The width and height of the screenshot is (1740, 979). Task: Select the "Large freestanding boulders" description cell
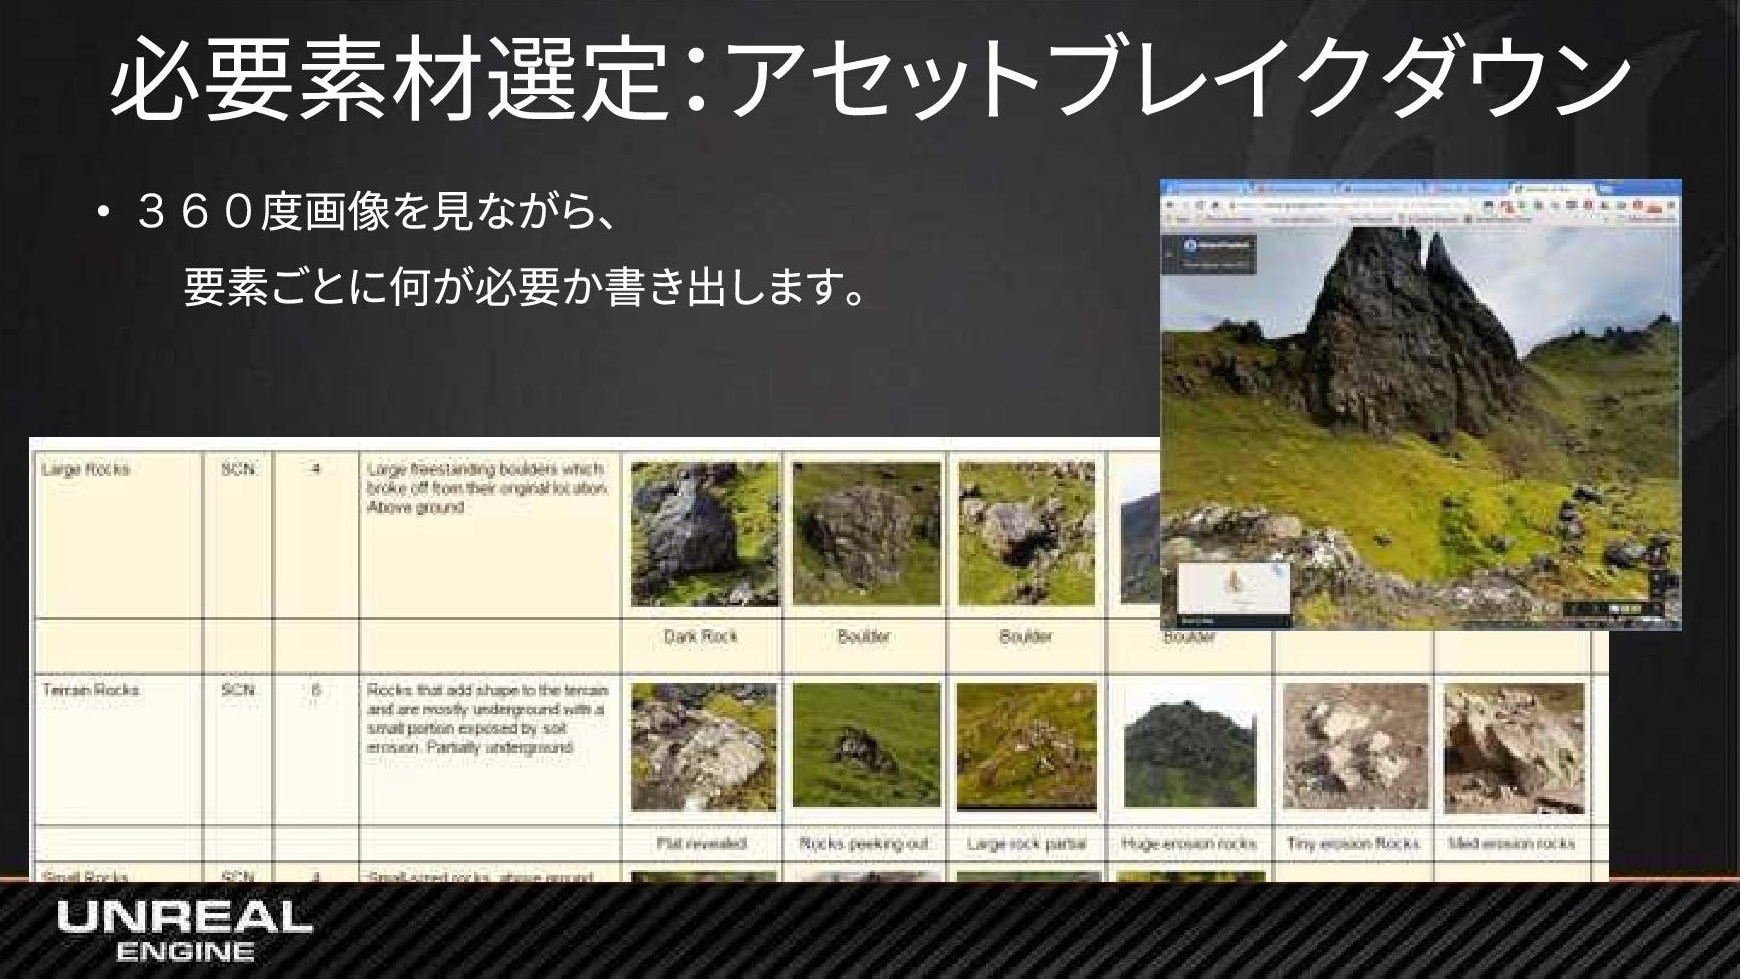[490, 535]
